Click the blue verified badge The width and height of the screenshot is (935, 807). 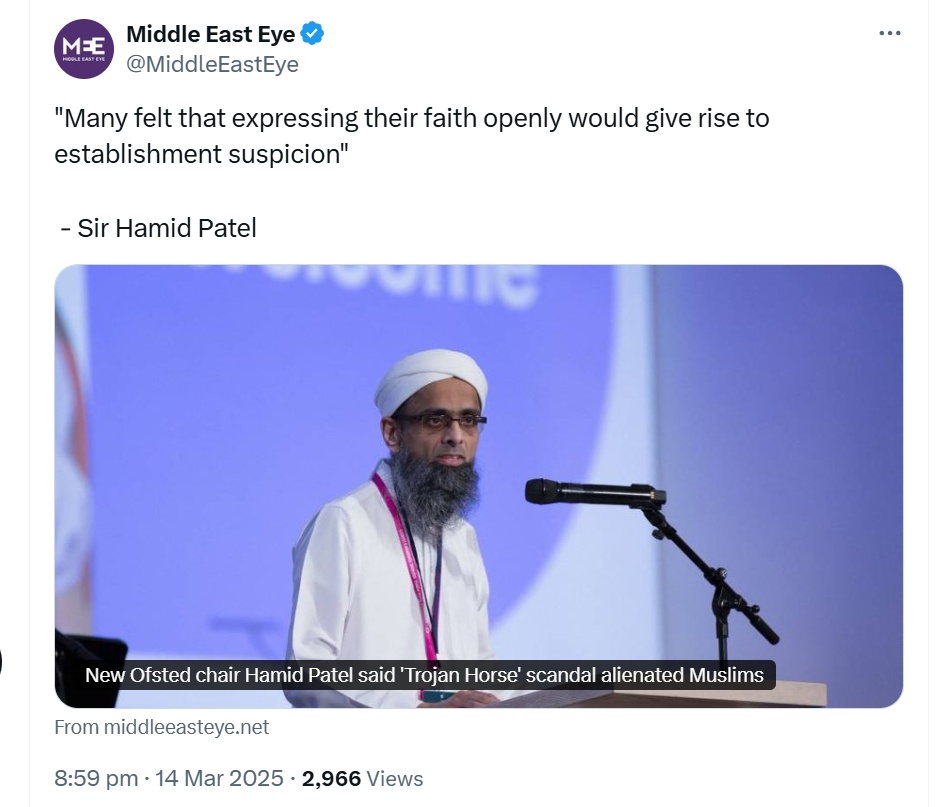[x=313, y=35]
